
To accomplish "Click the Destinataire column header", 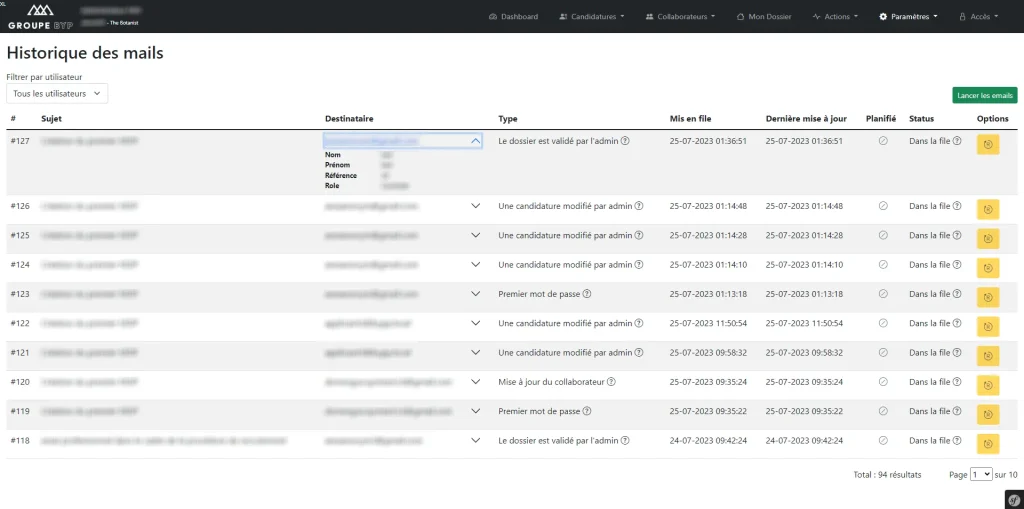I will coord(349,119).
